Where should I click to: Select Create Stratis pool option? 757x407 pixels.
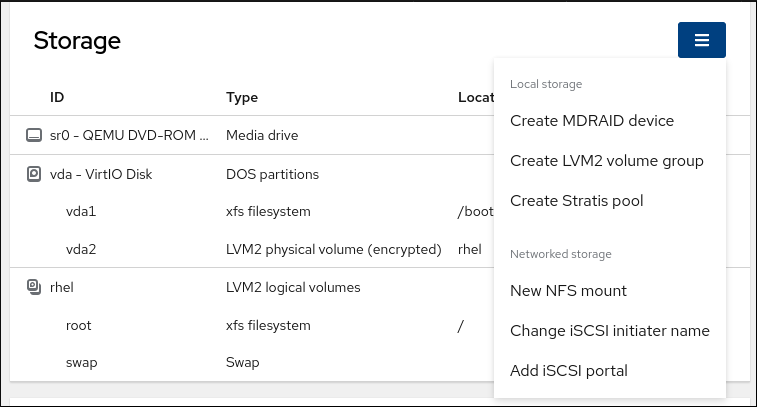pos(576,201)
